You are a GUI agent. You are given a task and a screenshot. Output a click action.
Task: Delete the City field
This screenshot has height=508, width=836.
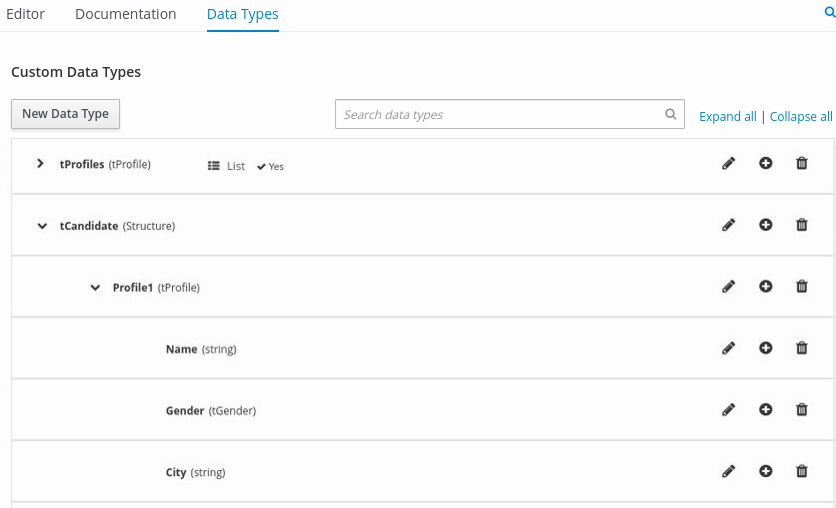(802, 471)
